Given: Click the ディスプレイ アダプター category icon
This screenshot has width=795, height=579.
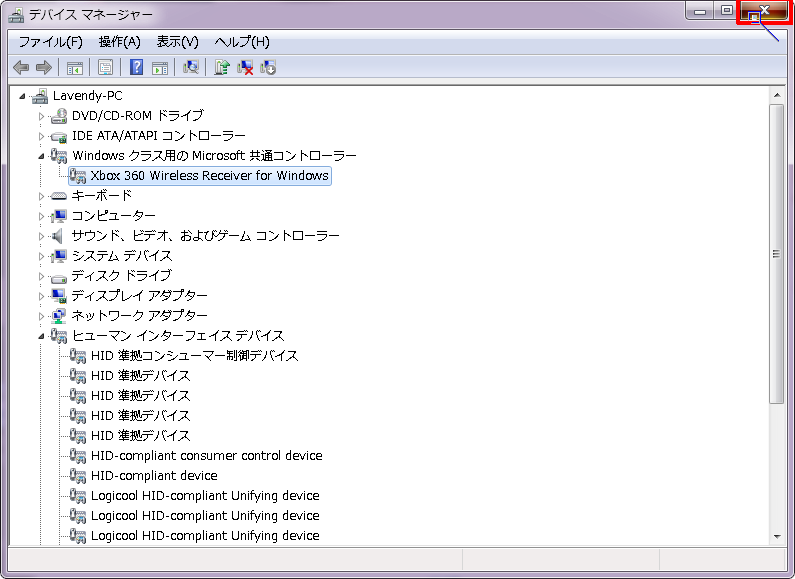Looking at the screenshot, I should 59,296.
